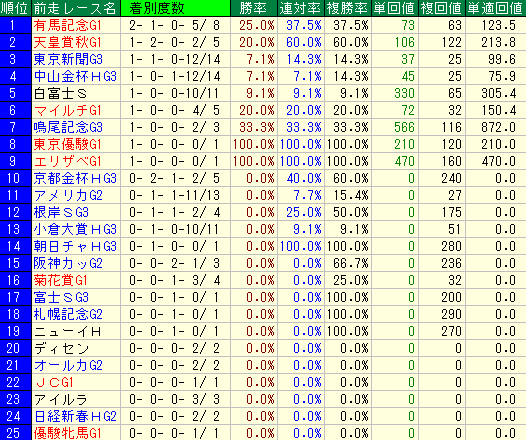This screenshot has width=526, height=440.
Task: Click the 複勝率 column header
Action: point(348,8)
